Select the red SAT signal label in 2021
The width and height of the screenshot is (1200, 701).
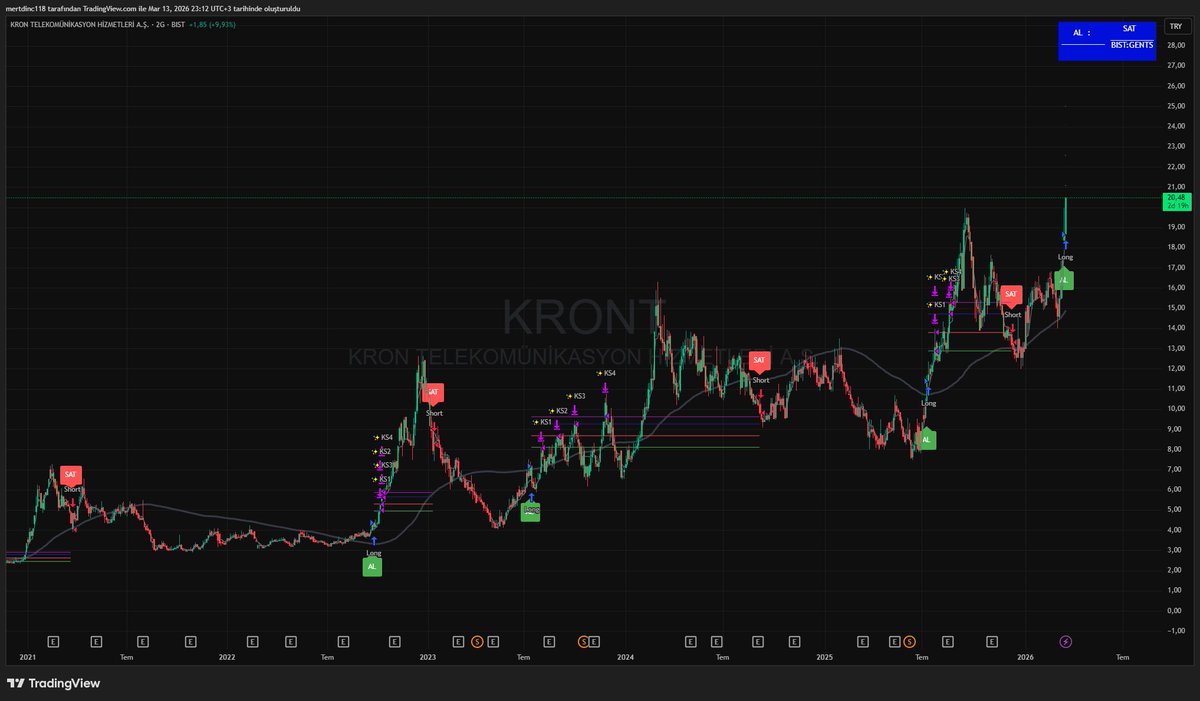pos(70,475)
